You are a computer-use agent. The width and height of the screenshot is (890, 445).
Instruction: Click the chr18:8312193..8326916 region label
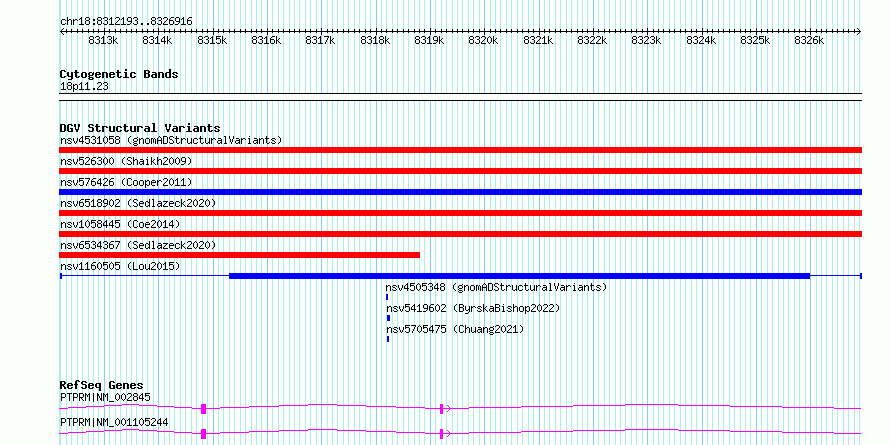(126, 22)
